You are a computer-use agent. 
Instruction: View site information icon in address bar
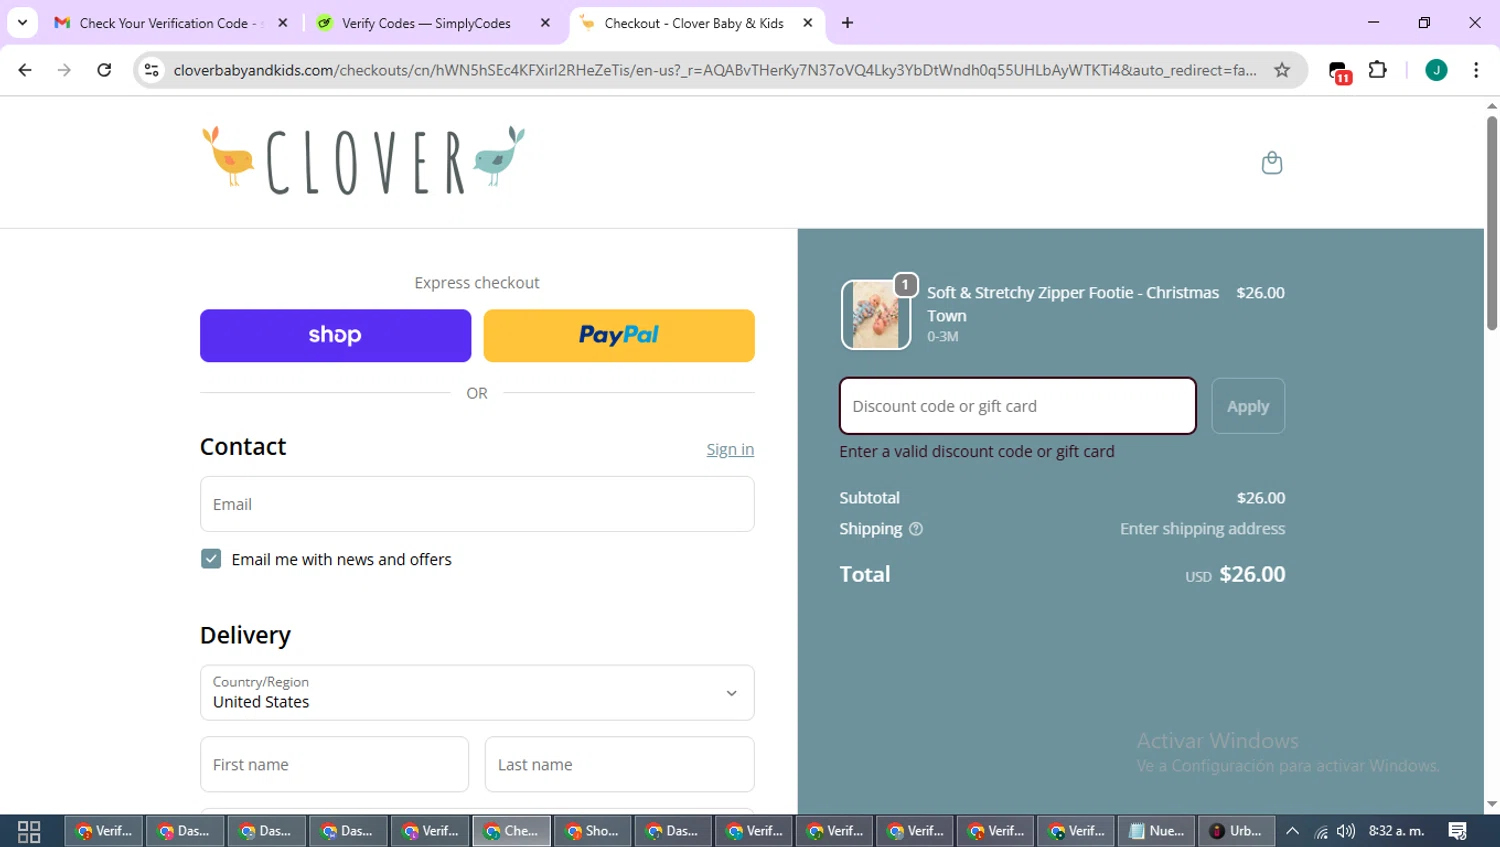click(x=152, y=70)
